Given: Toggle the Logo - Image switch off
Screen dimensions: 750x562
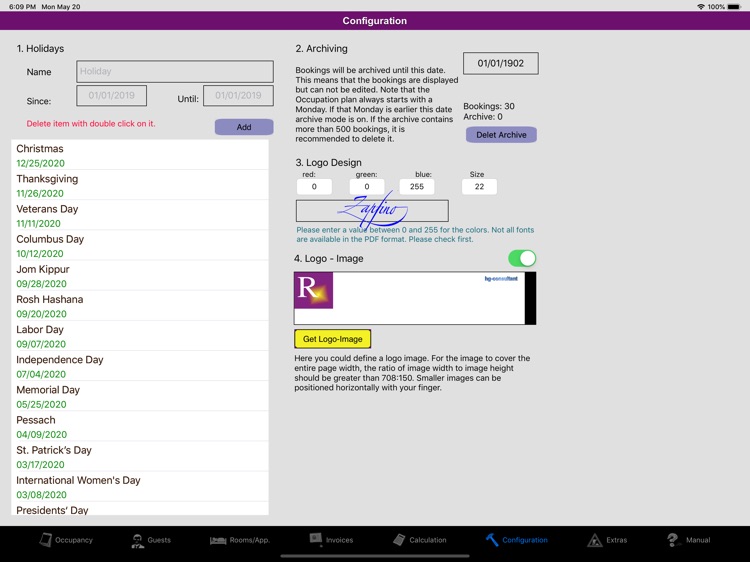Looking at the screenshot, I should coord(522,258).
